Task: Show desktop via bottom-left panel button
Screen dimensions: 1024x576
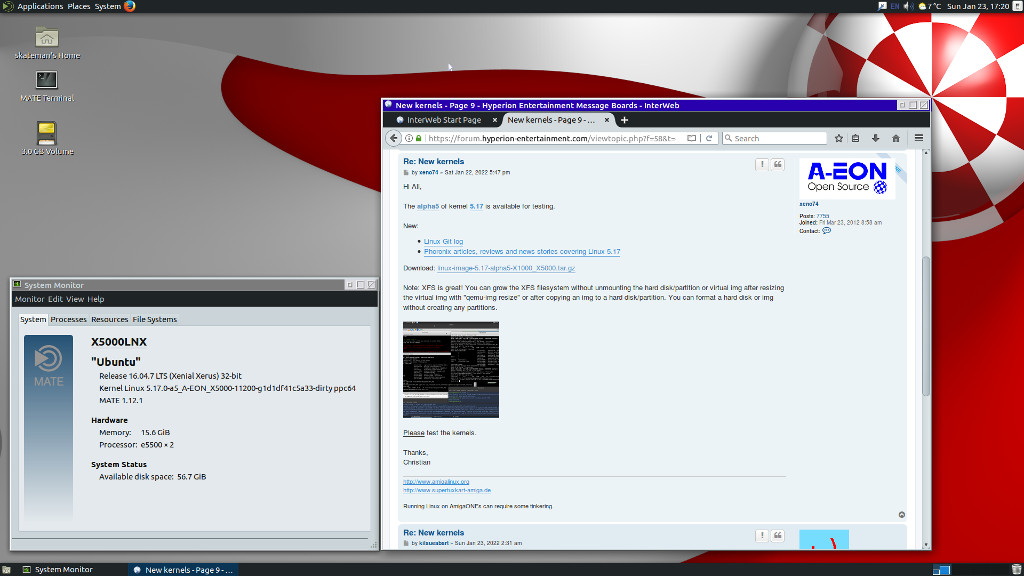Action: tap(7, 569)
